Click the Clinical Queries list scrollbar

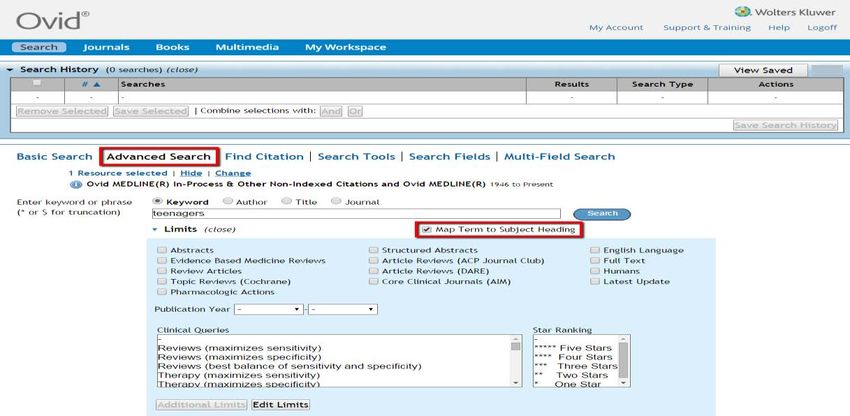coord(516,361)
